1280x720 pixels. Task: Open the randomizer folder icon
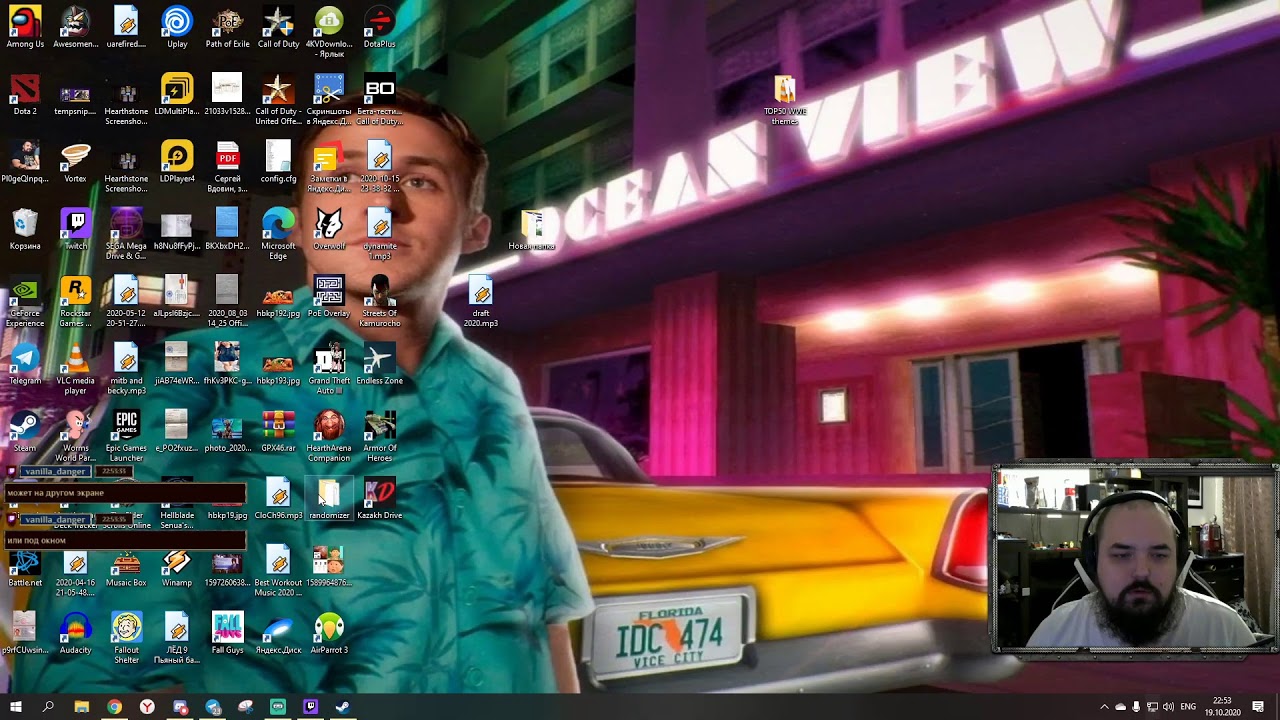pos(329,498)
